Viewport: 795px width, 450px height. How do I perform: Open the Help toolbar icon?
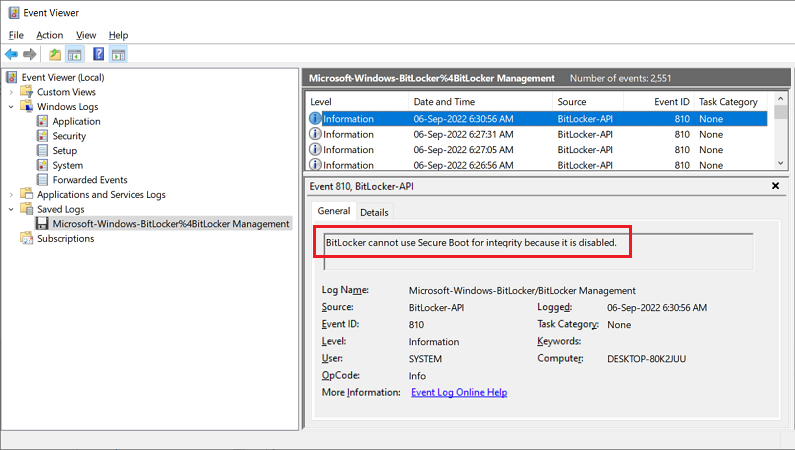point(98,54)
